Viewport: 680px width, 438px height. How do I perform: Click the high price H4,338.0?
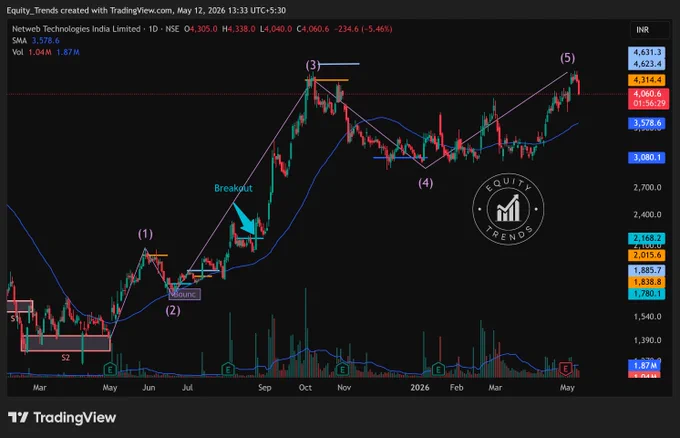(239, 29)
